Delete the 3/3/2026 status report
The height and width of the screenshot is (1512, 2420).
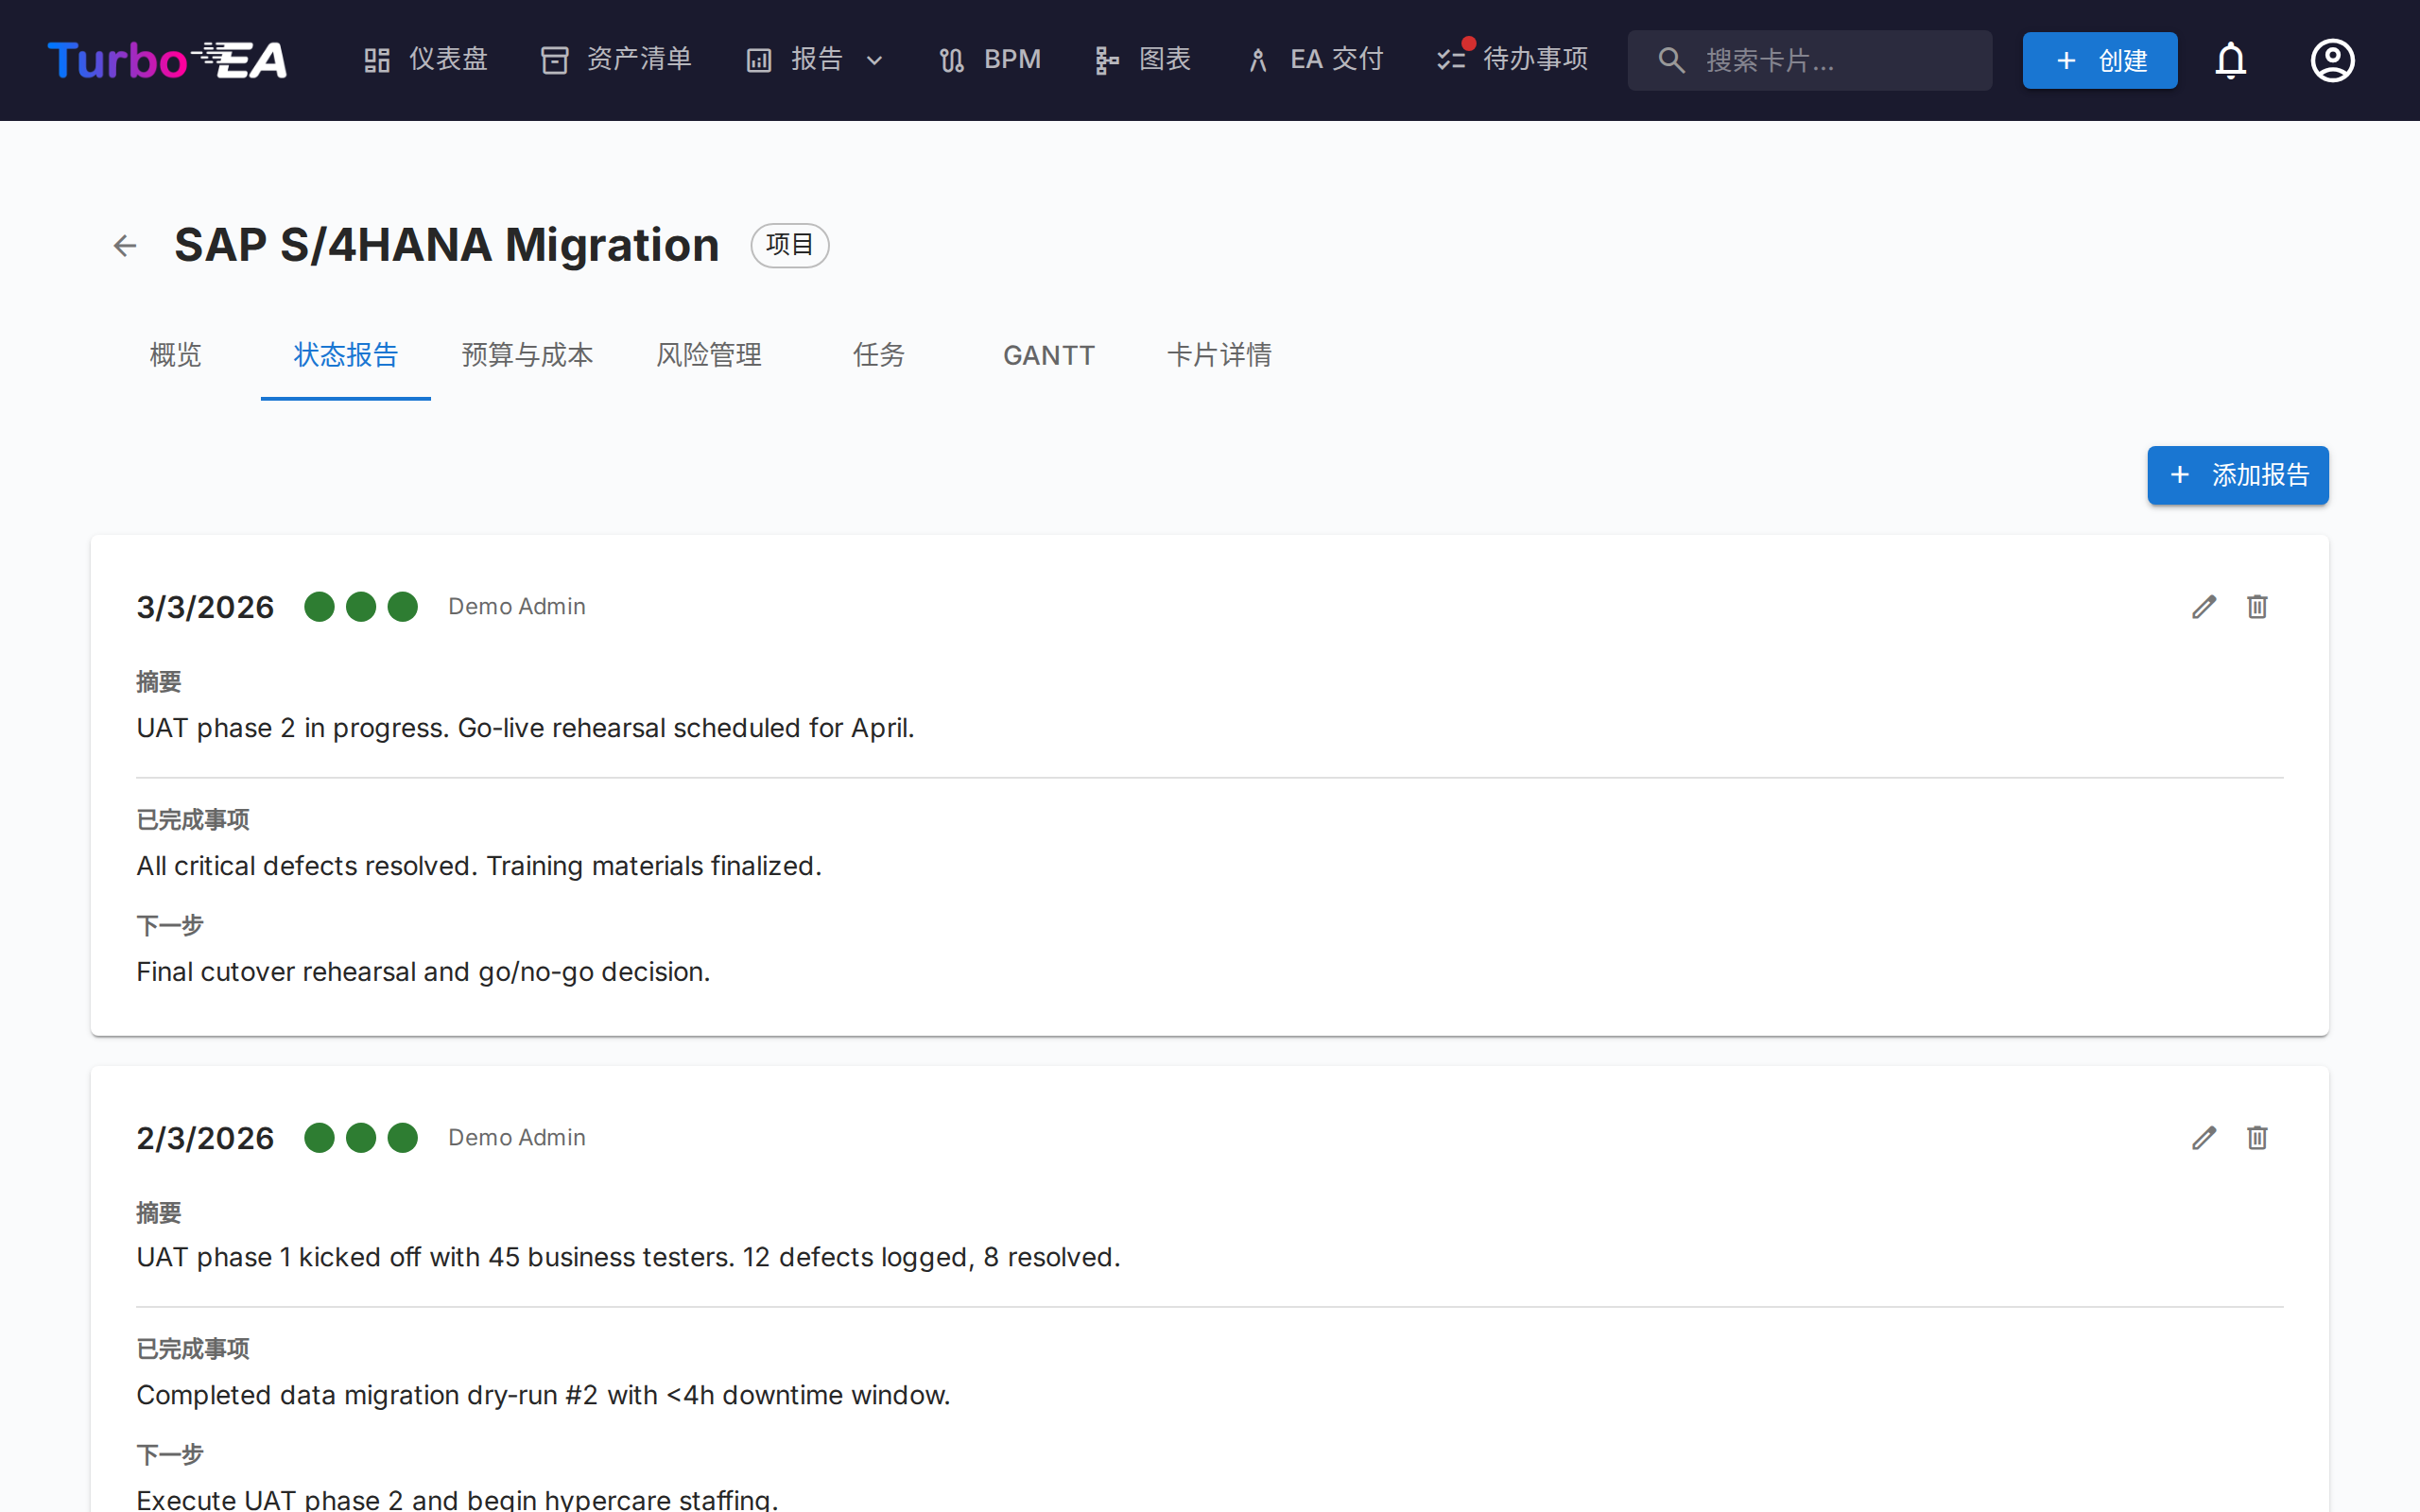(2257, 607)
